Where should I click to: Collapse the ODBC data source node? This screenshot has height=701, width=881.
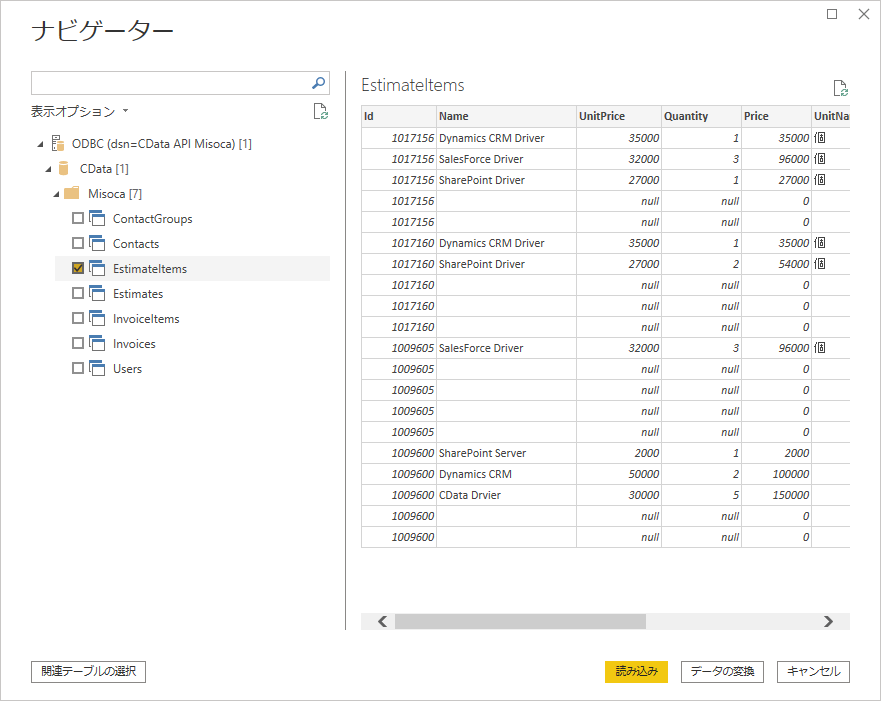[39, 144]
